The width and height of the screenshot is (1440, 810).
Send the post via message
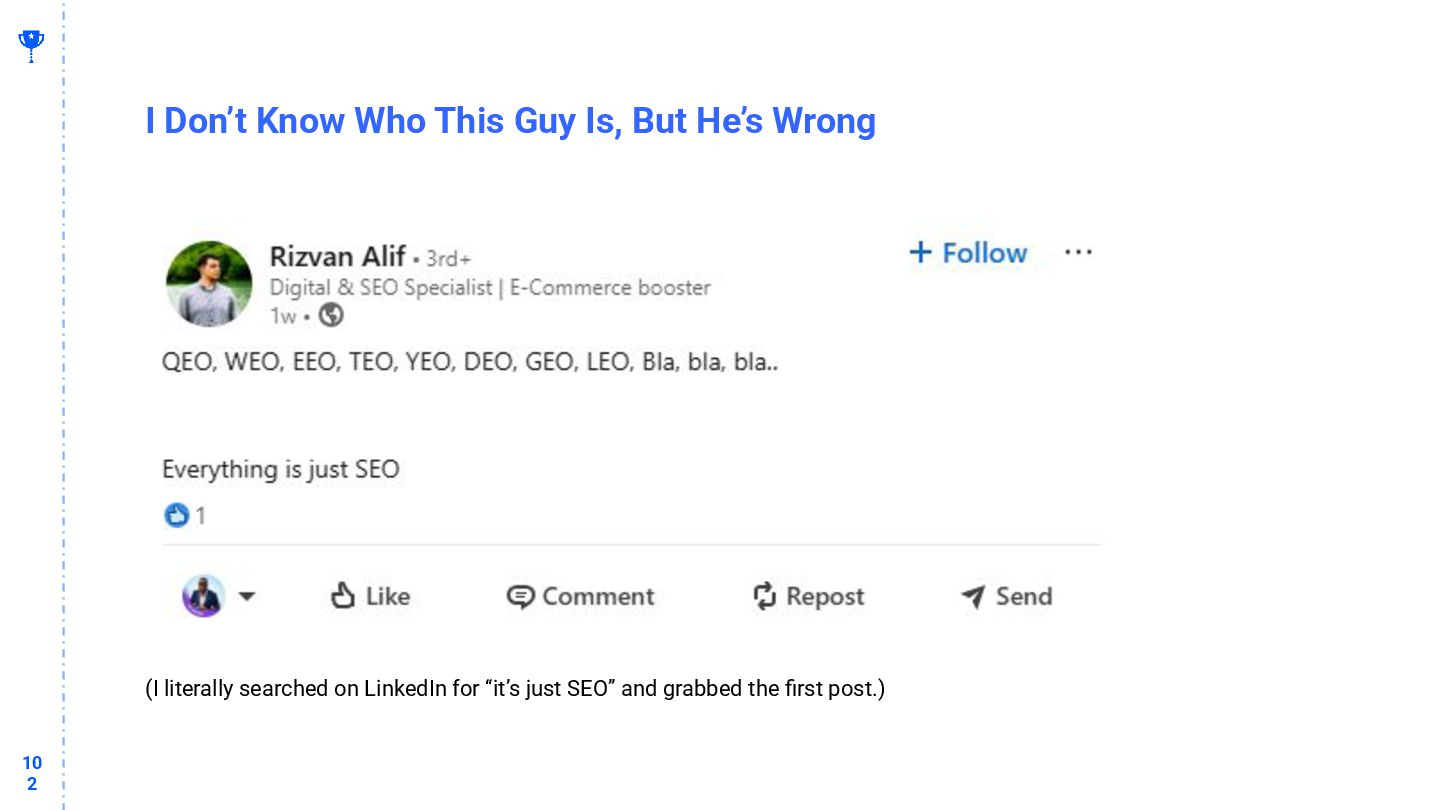[1006, 596]
